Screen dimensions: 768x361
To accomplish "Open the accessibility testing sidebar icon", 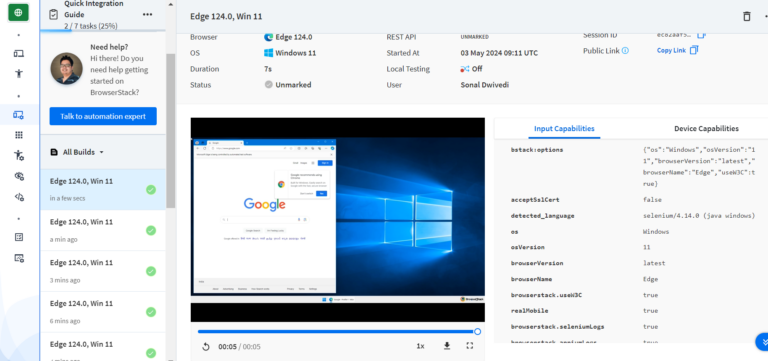I will point(19,73).
